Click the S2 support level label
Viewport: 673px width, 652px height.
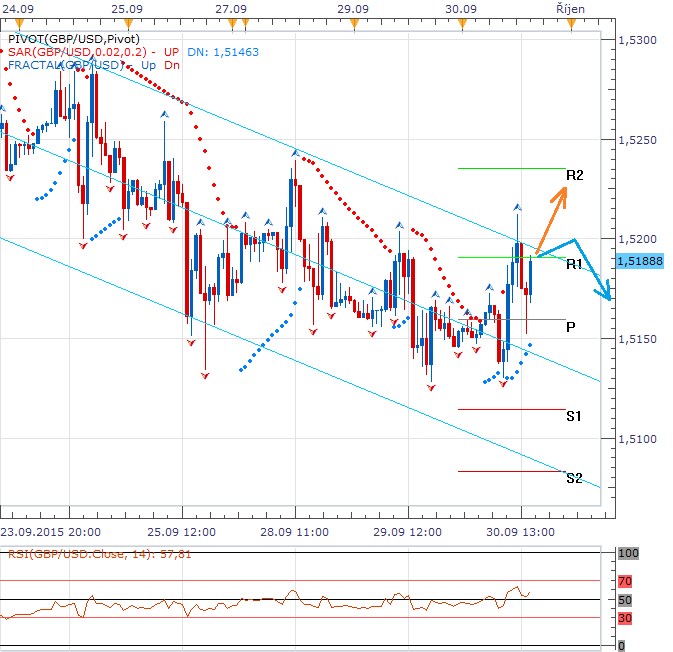pos(574,478)
